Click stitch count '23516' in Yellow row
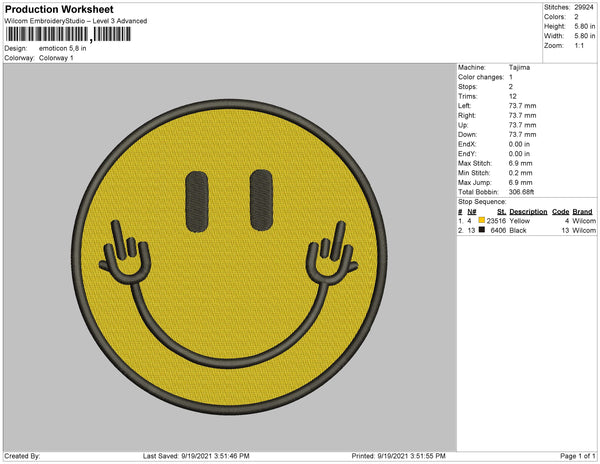The width and height of the screenshot is (600, 464). [x=496, y=221]
